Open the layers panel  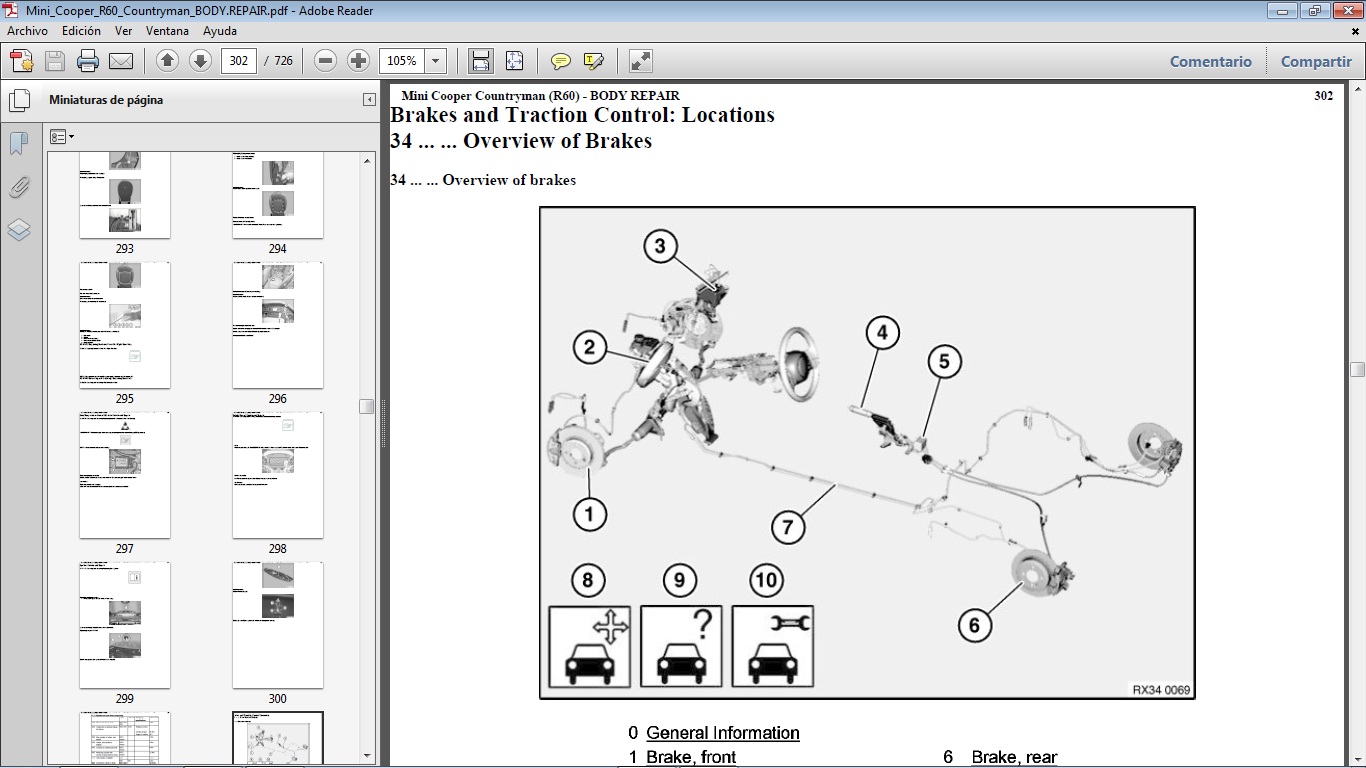click(19, 230)
